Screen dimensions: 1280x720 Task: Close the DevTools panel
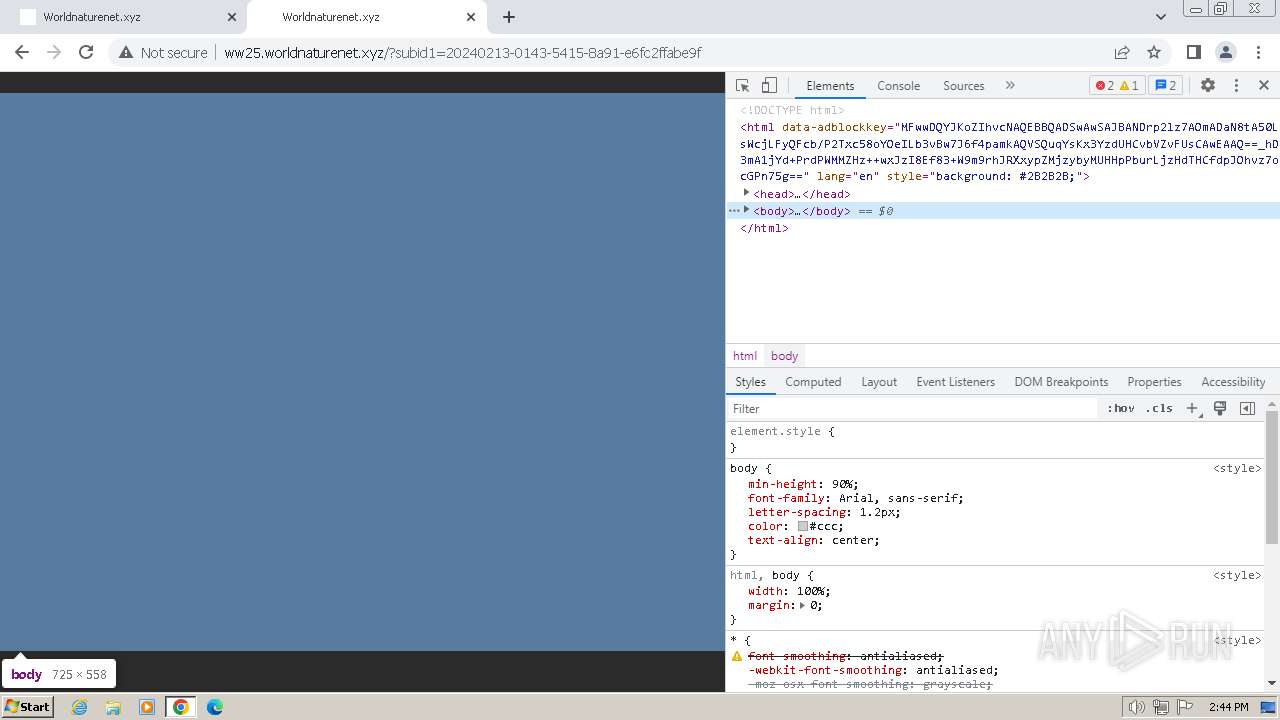pyautogui.click(x=1264, y=85)
